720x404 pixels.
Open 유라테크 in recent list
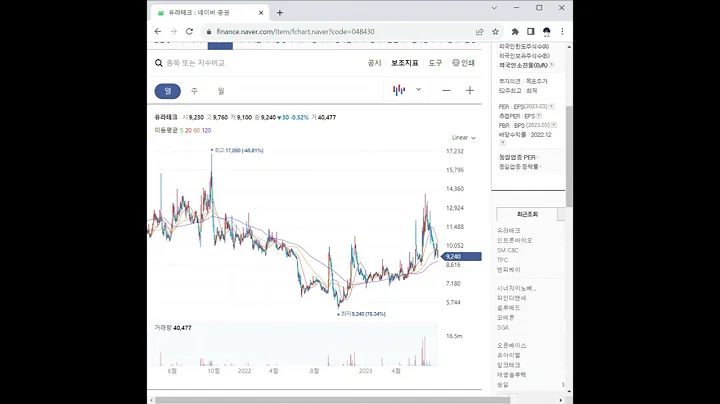pyautogui.click(x=509, y=230)
